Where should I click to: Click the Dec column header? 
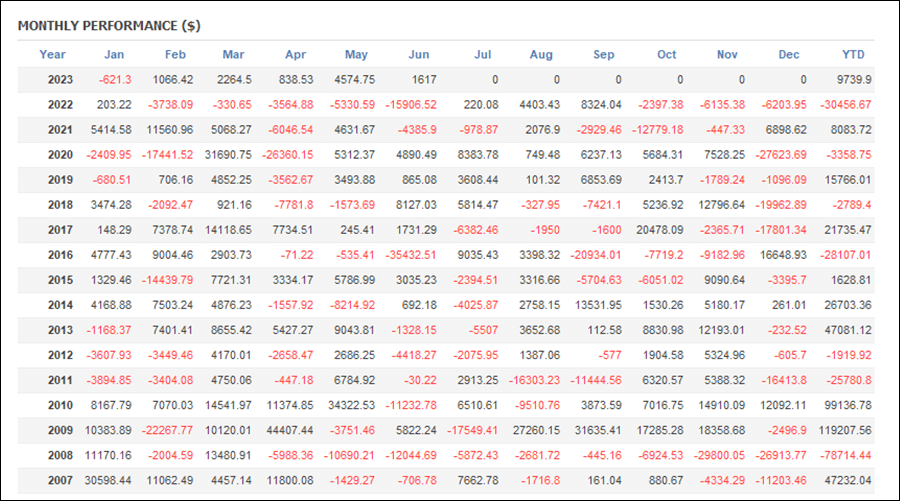tap(789, 54)
